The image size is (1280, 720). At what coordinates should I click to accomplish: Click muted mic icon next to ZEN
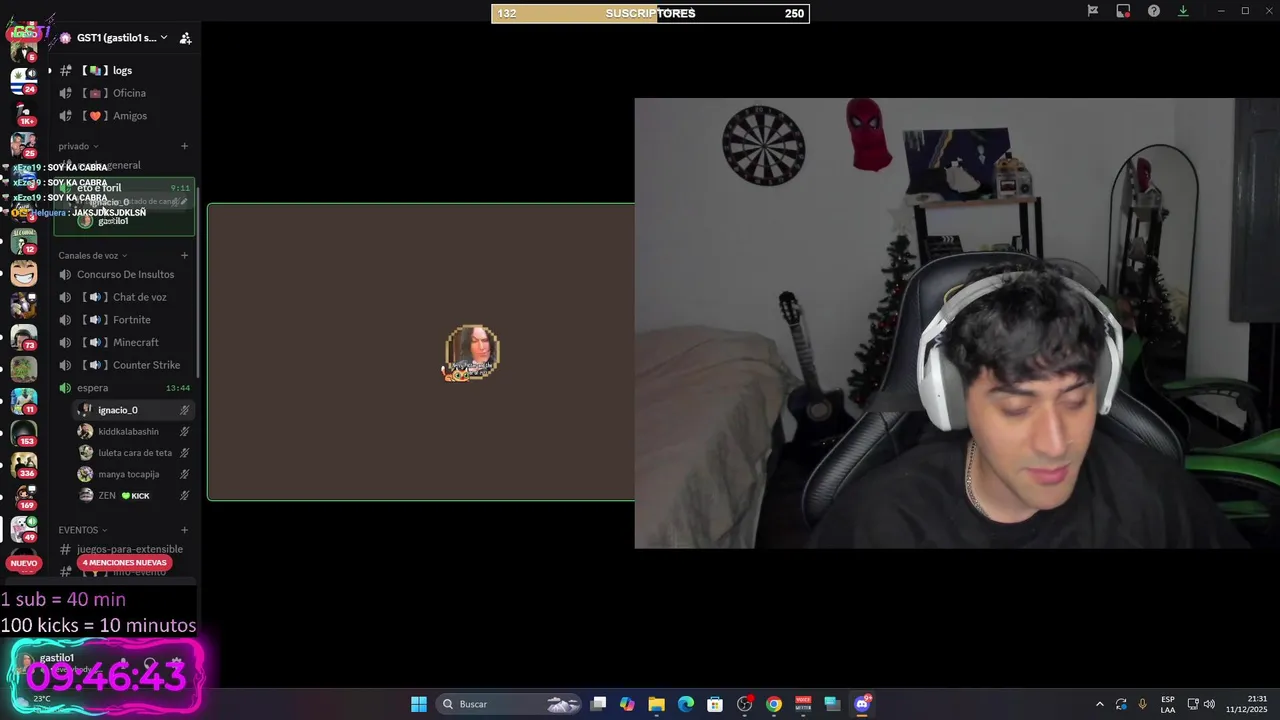(x=184, y=496)
